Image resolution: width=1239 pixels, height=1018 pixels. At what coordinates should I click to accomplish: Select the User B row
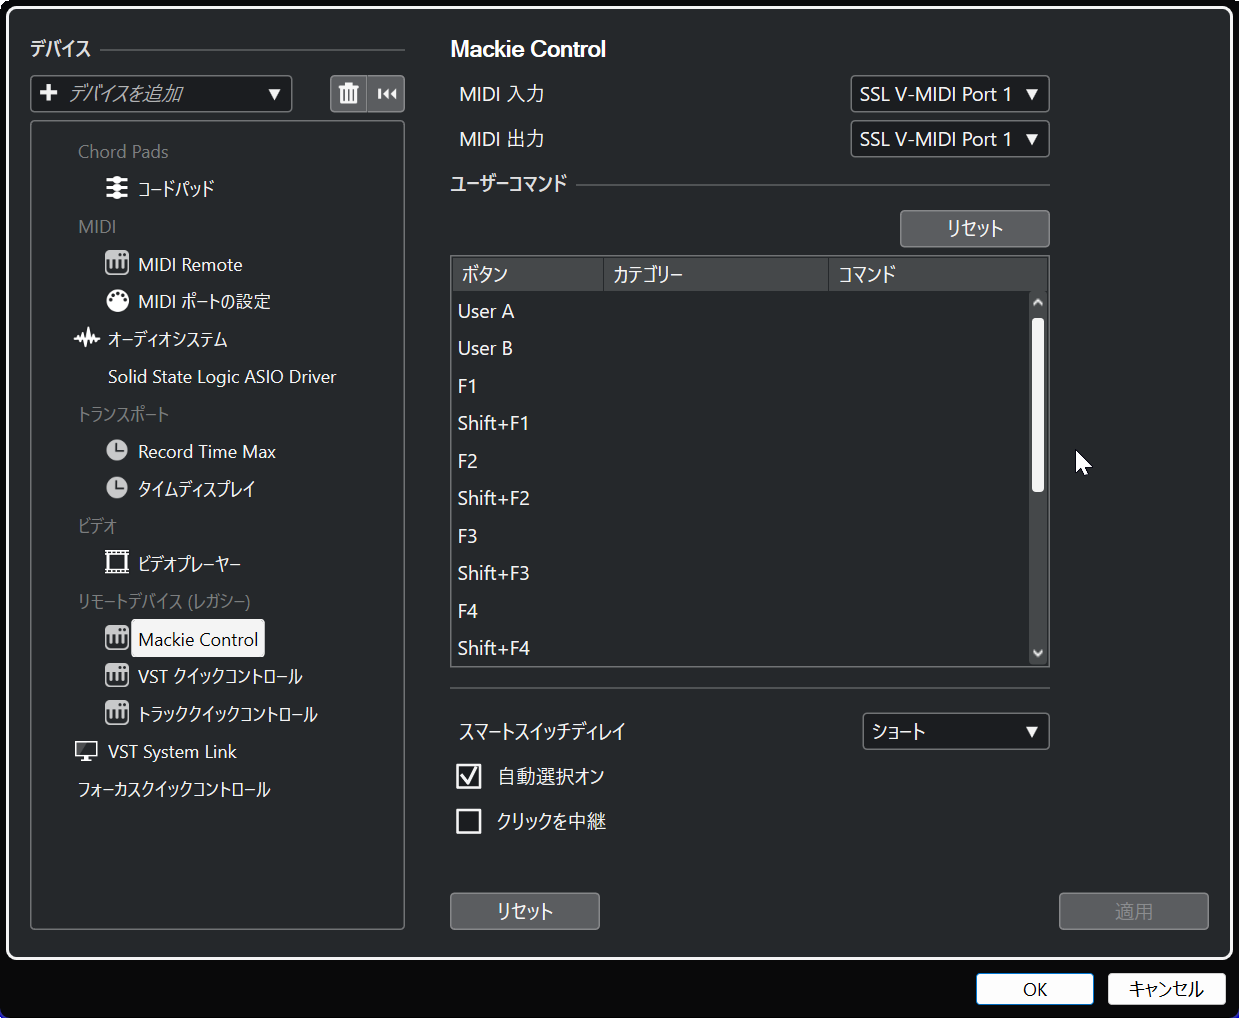click(x=740, y=348)
